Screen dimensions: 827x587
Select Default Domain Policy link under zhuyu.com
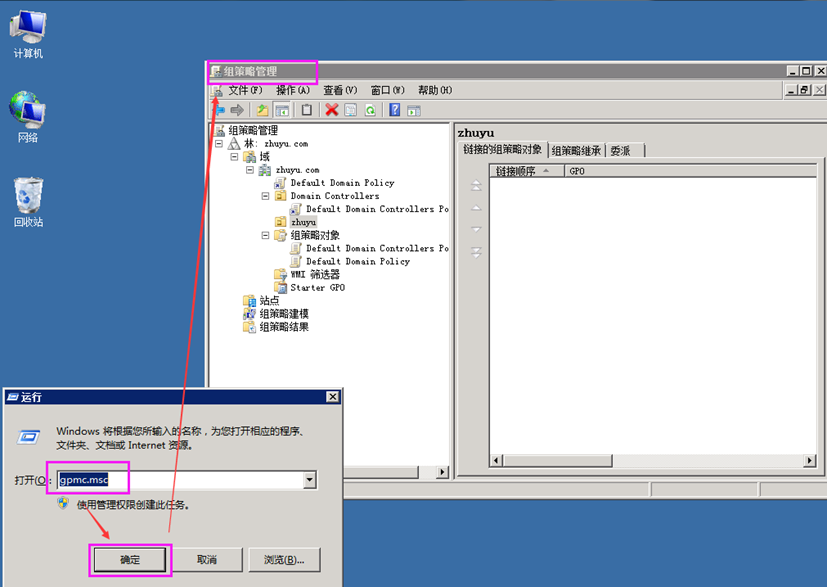tap(342, 182)
